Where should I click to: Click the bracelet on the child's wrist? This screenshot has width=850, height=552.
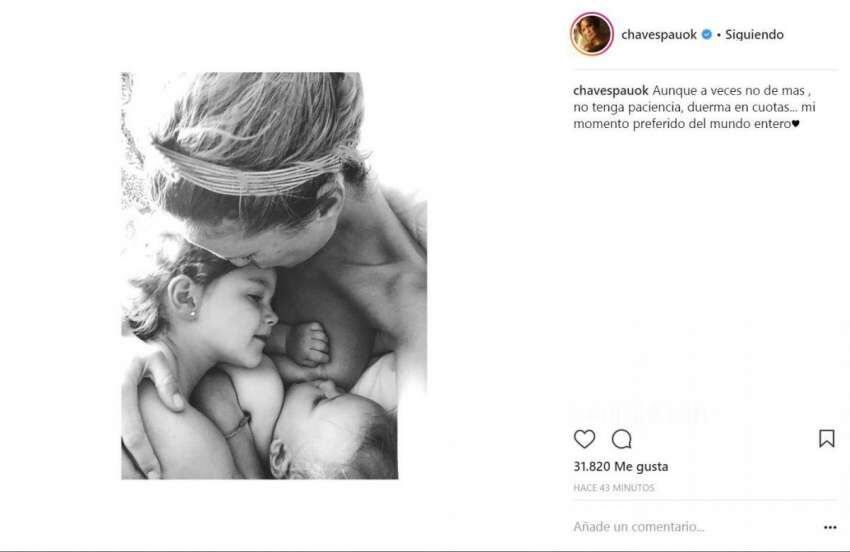[x=237, y=426]
